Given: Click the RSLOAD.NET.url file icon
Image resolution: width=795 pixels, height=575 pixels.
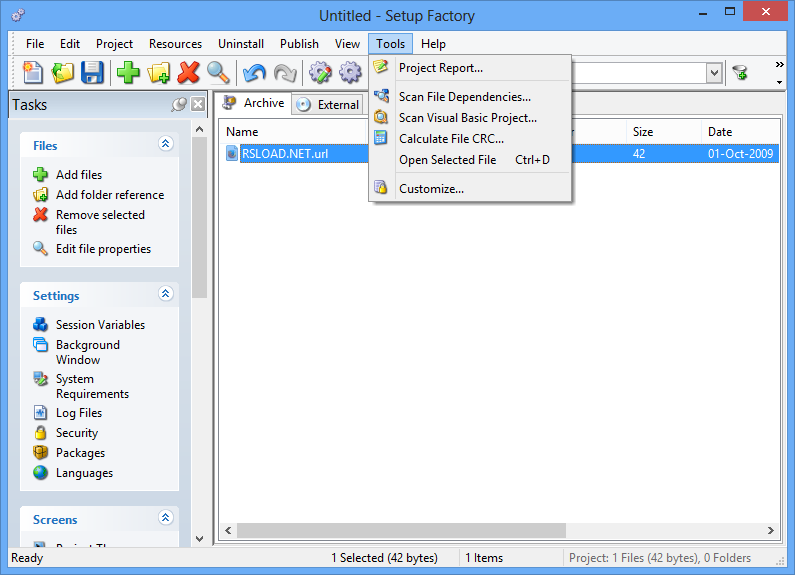Looking at the screenshot, I should 232,154.
